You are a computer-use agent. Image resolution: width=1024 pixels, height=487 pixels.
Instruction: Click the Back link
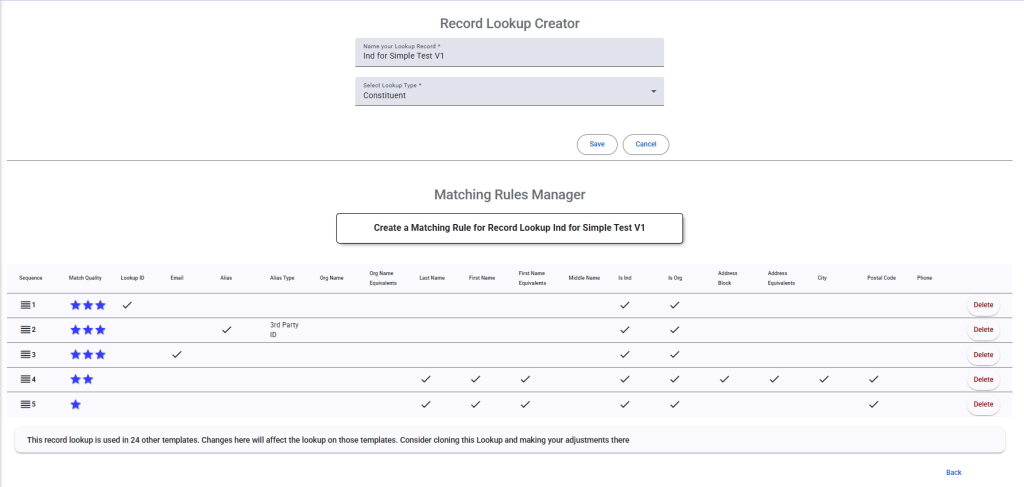pos(953,472)
